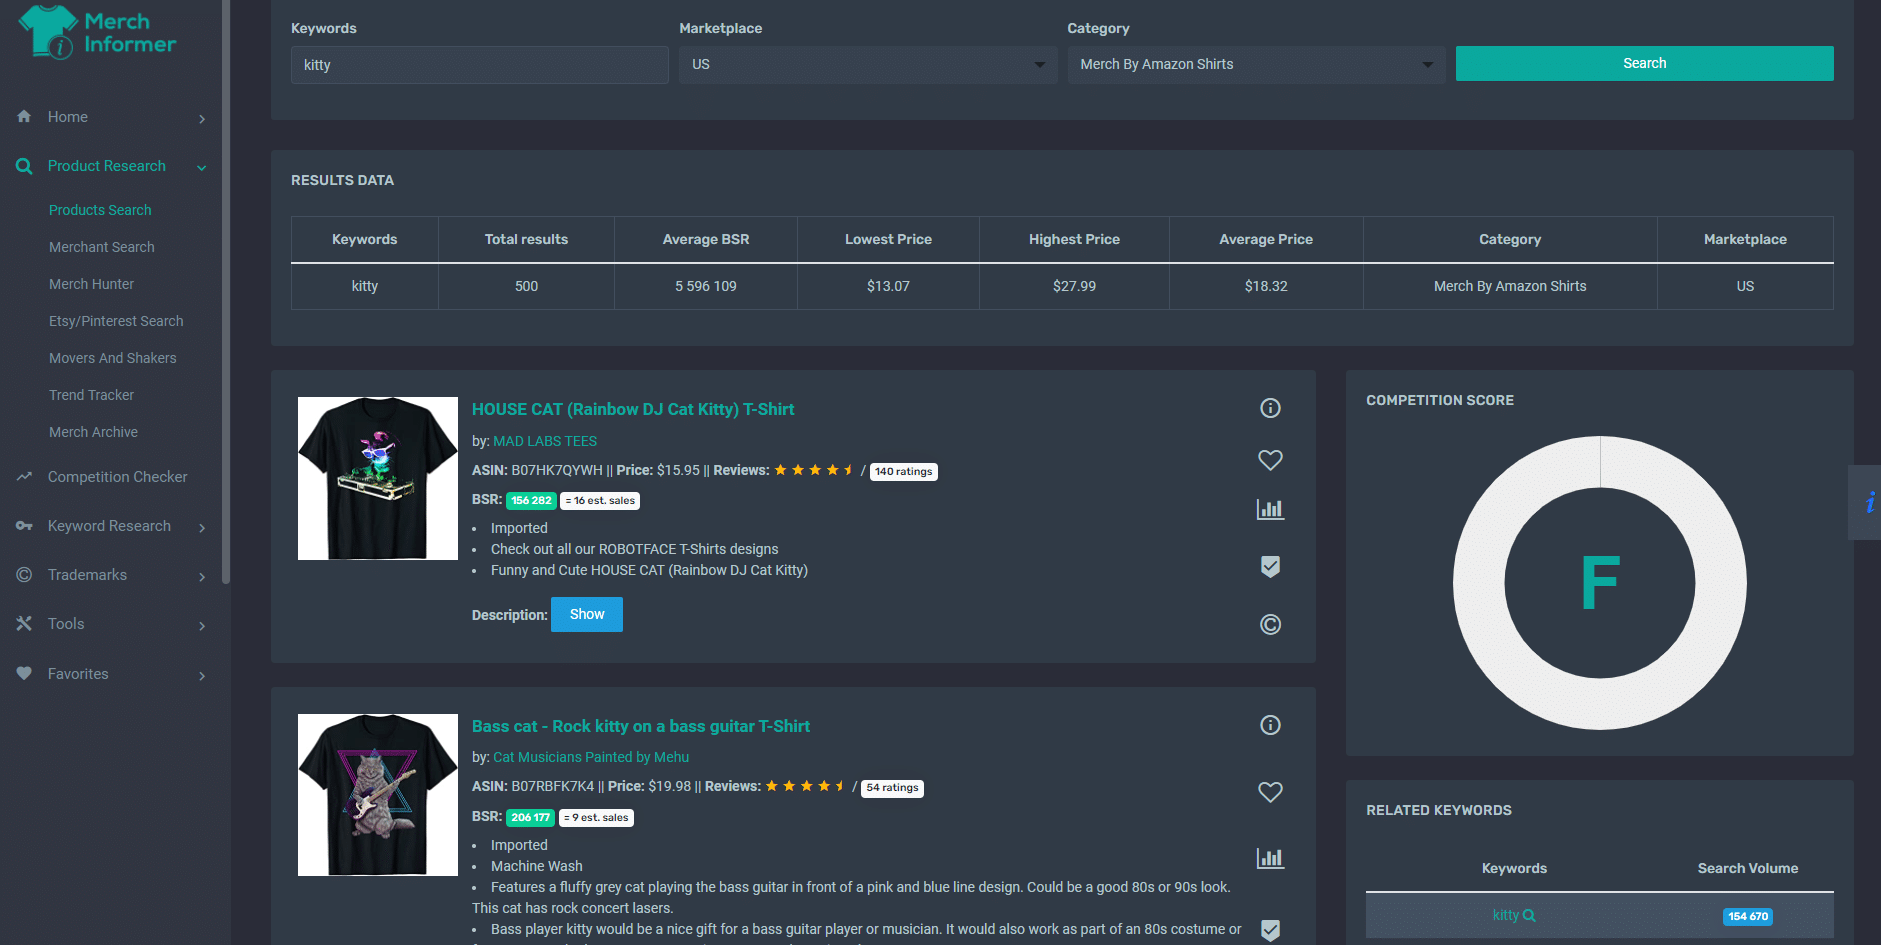Expand the Home menu chevron
This screenshot has height=945, width=1881.
pyautogui.click(x=202, y=119)
